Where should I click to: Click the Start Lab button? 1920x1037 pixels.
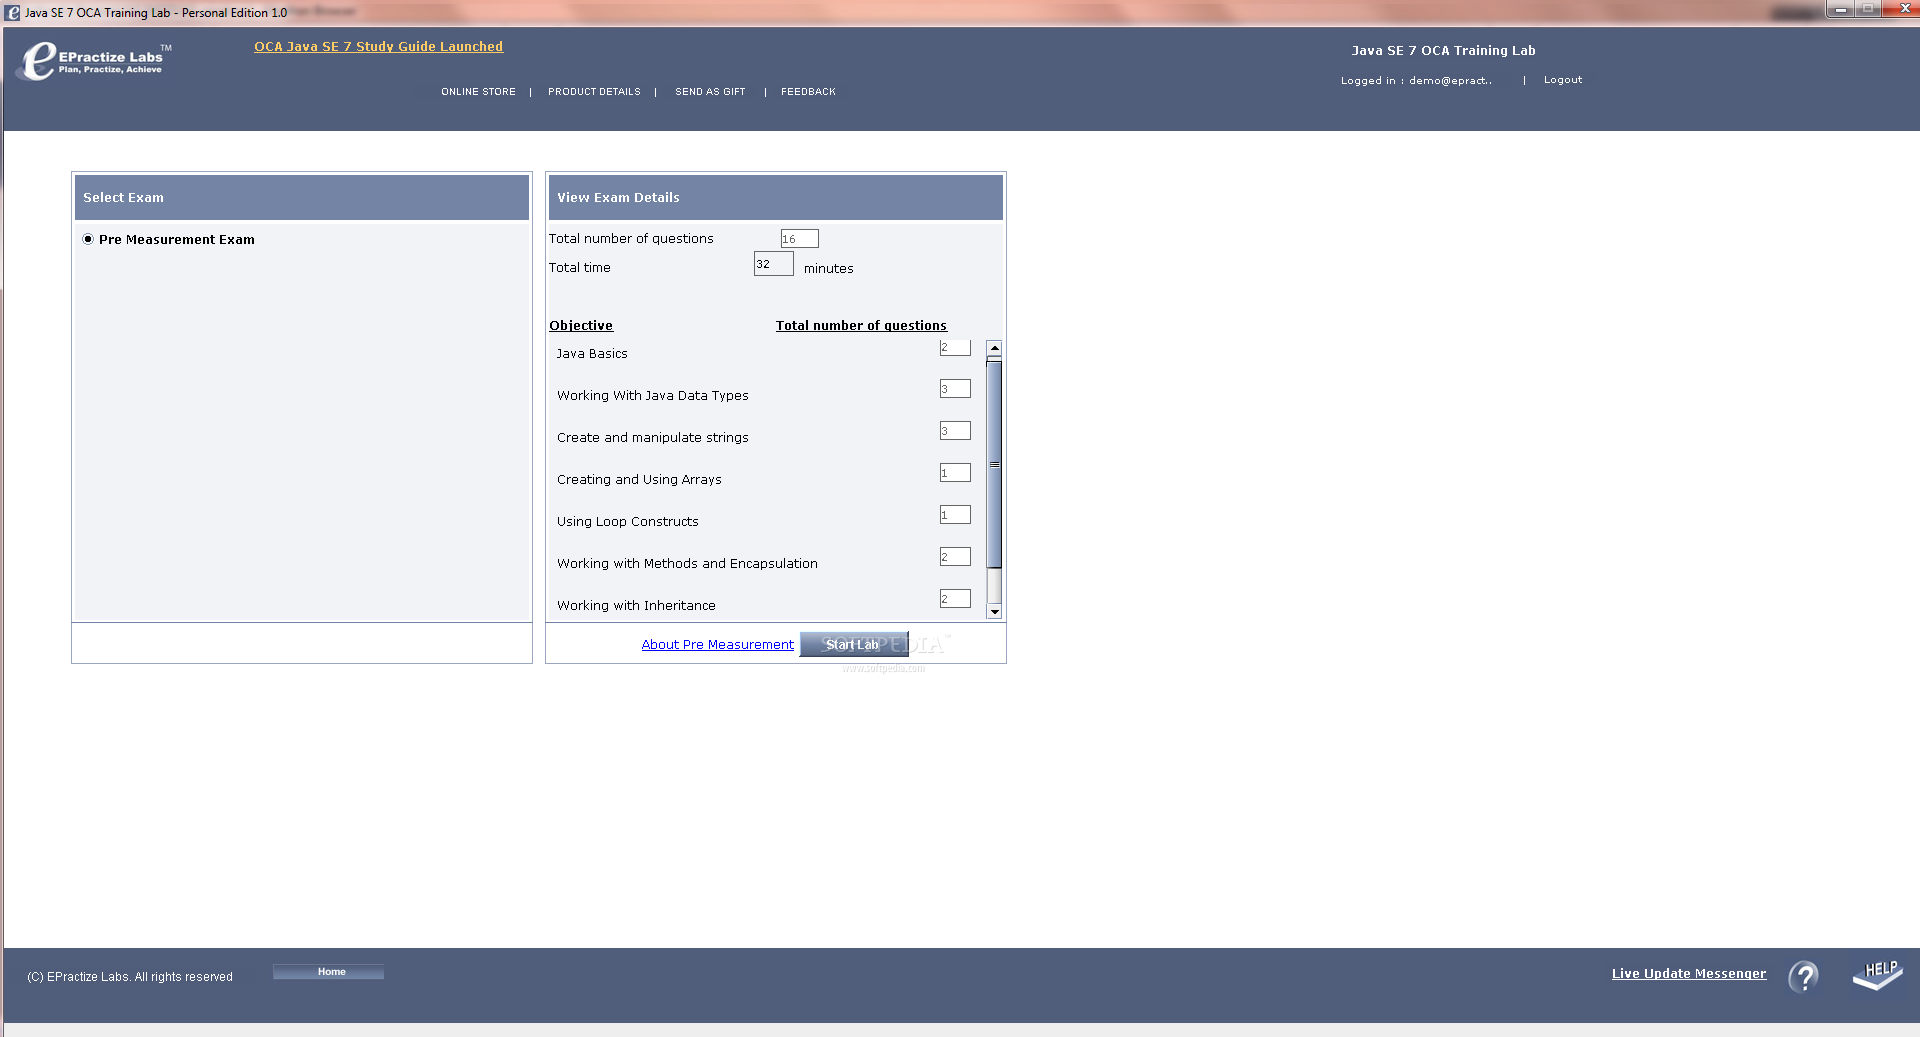pyautogui.click(x=853, y=644)
